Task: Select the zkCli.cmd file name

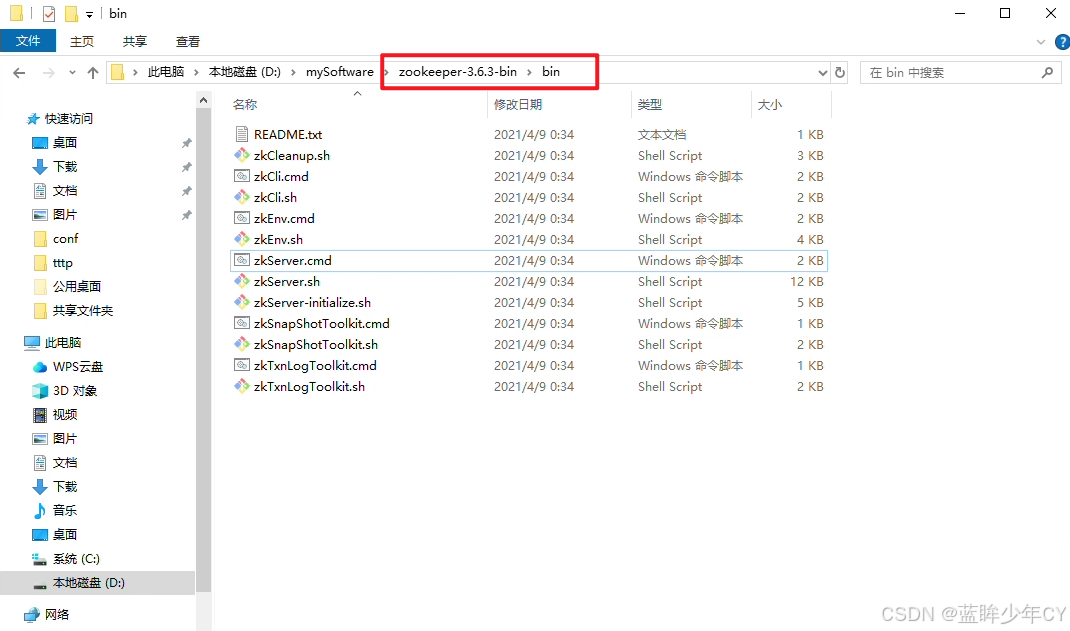Action: click(x=281, y=176)
